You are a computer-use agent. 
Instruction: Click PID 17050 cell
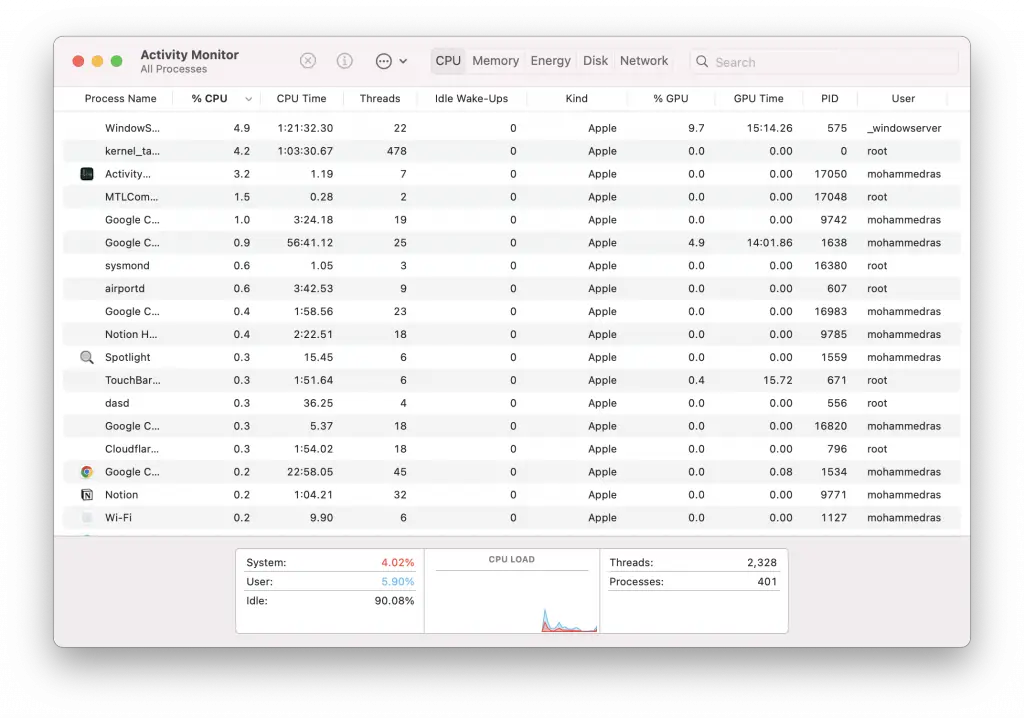[830, 174]
